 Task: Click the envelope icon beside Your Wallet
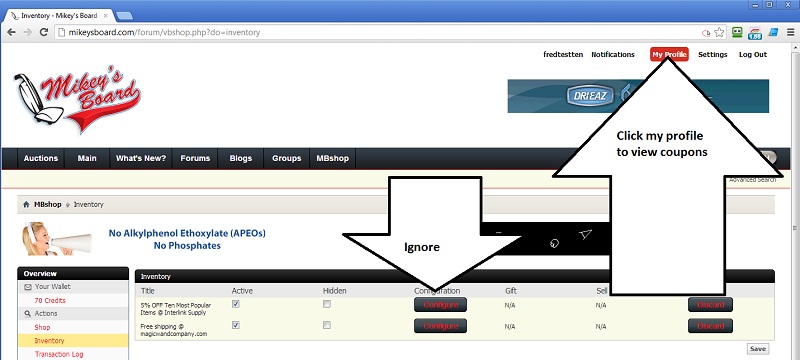tap(28, 287)
